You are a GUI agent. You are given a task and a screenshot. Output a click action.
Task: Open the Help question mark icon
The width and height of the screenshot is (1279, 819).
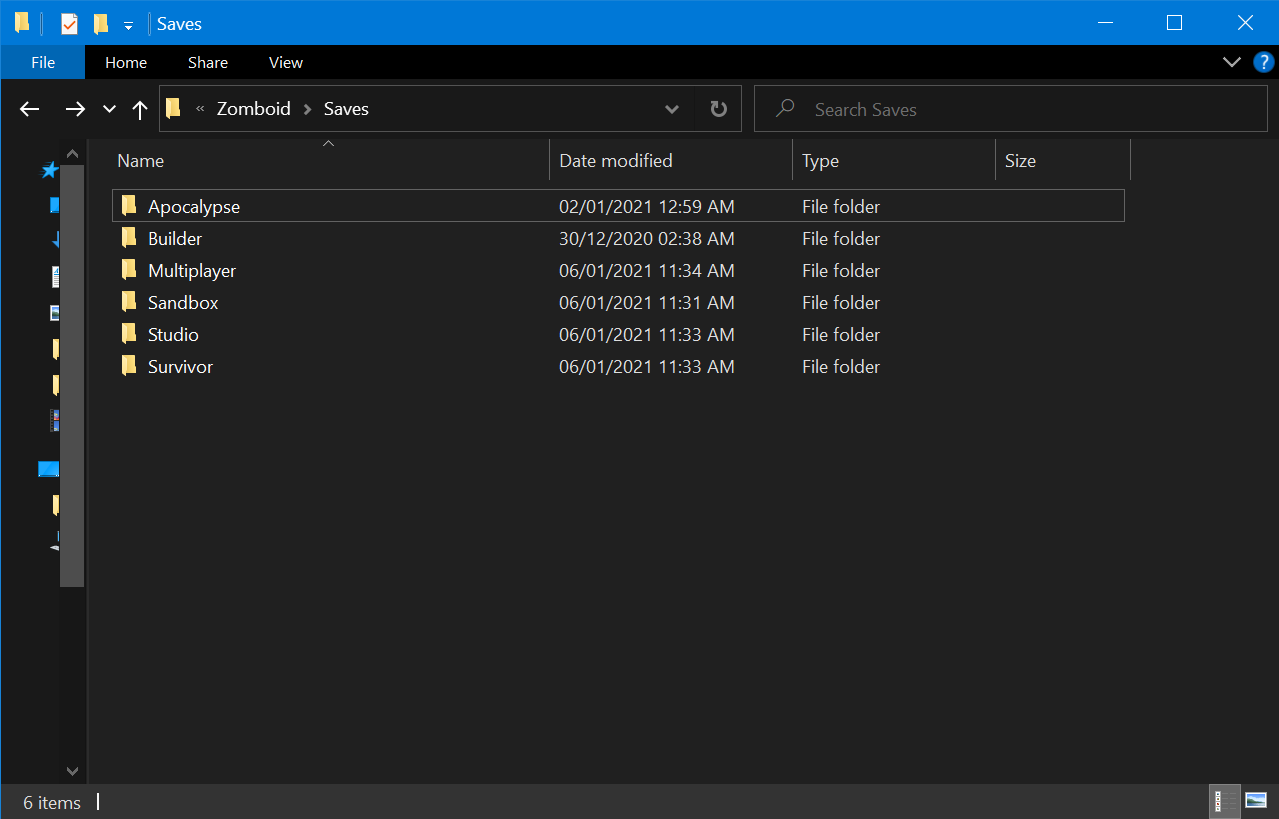[1264, 62]
